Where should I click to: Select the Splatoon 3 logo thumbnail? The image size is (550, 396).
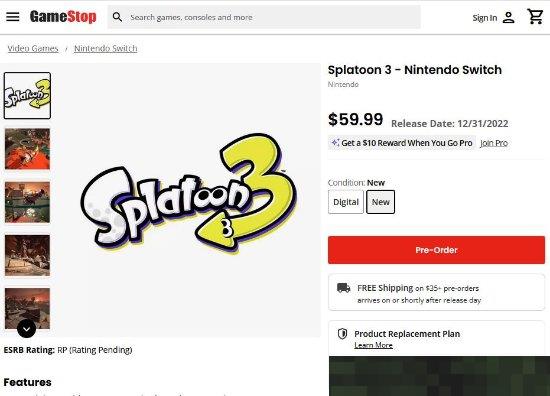pyautogui.click(x=27, y=95)
